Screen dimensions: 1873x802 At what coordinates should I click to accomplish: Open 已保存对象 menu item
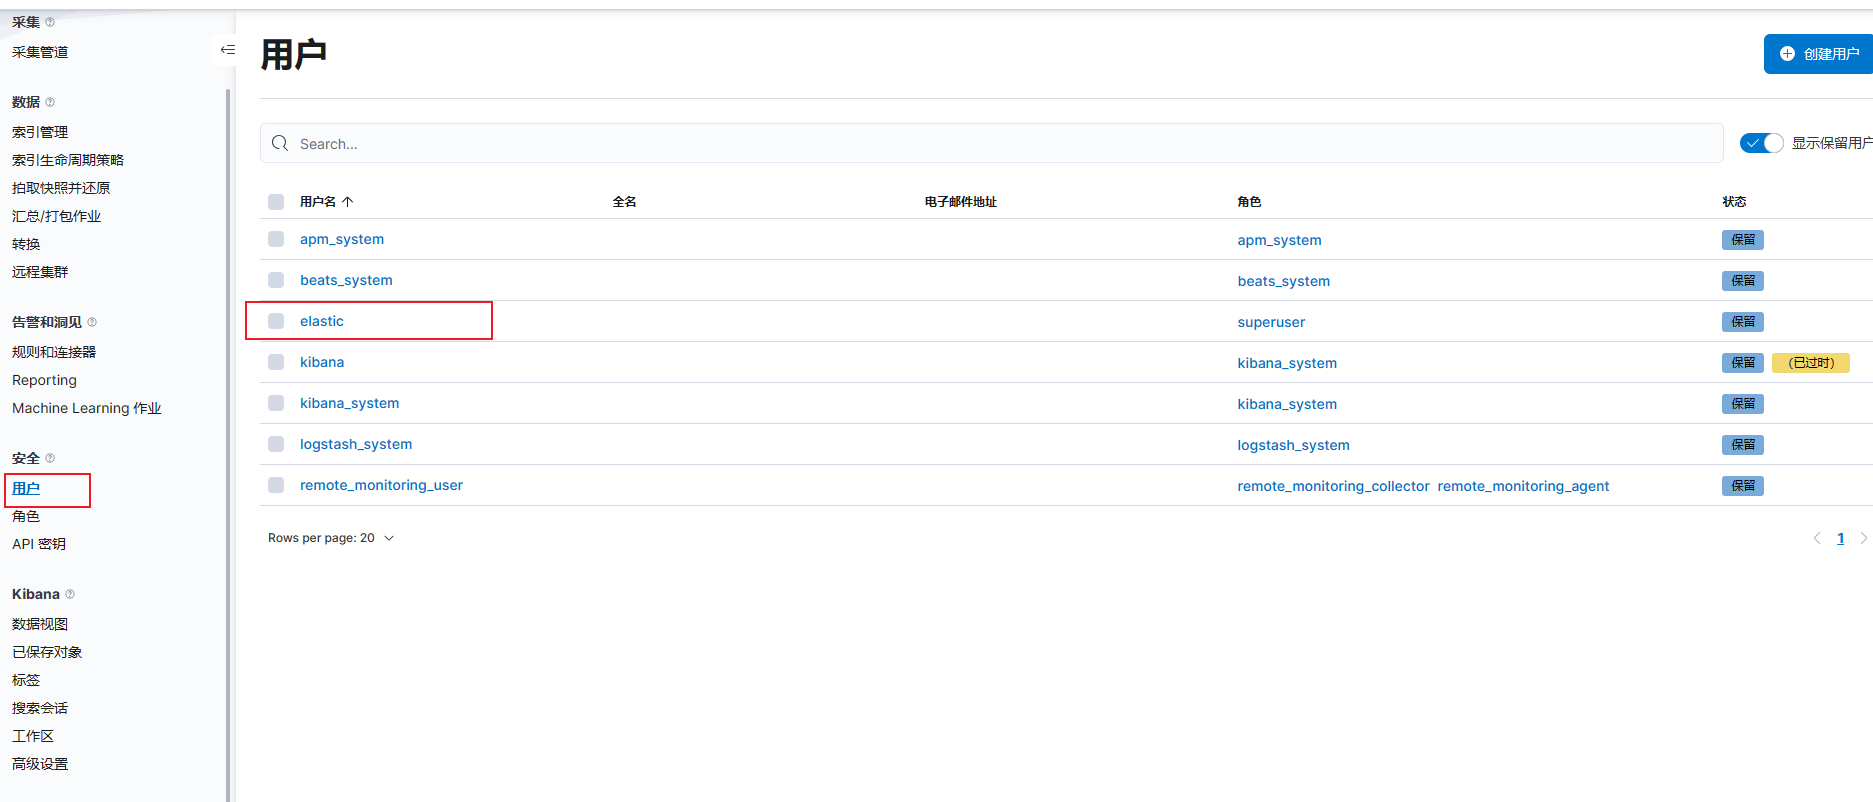click(x=47, y=652)
